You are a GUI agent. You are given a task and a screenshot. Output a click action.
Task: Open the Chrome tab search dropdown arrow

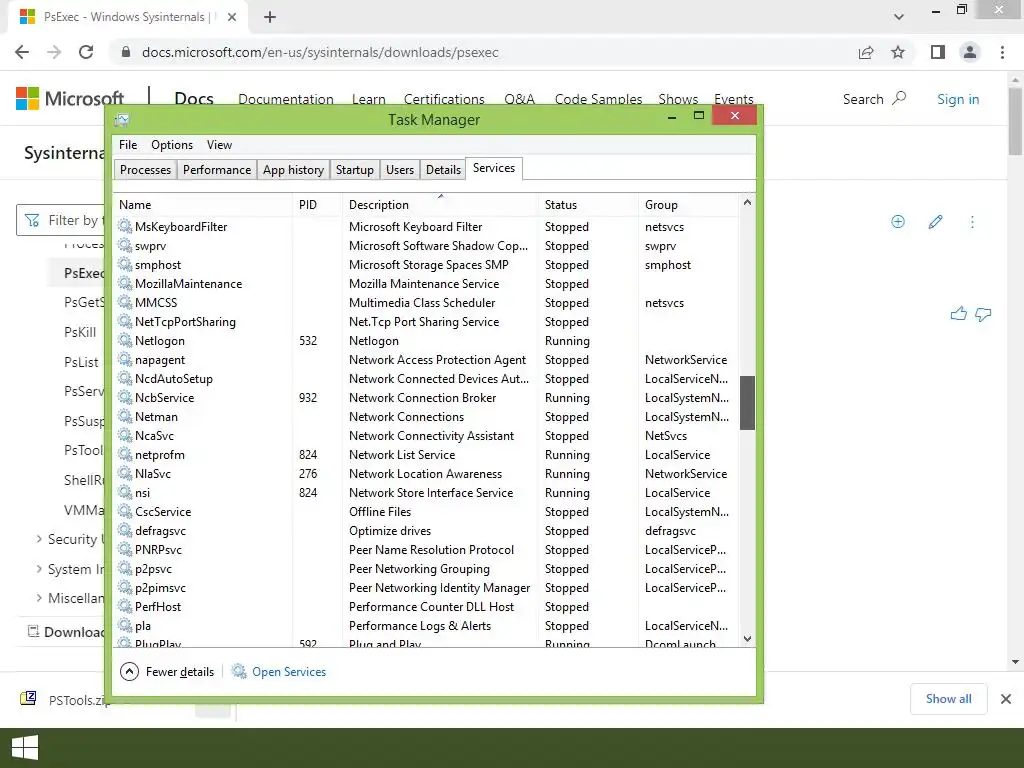tap(899, 17)
